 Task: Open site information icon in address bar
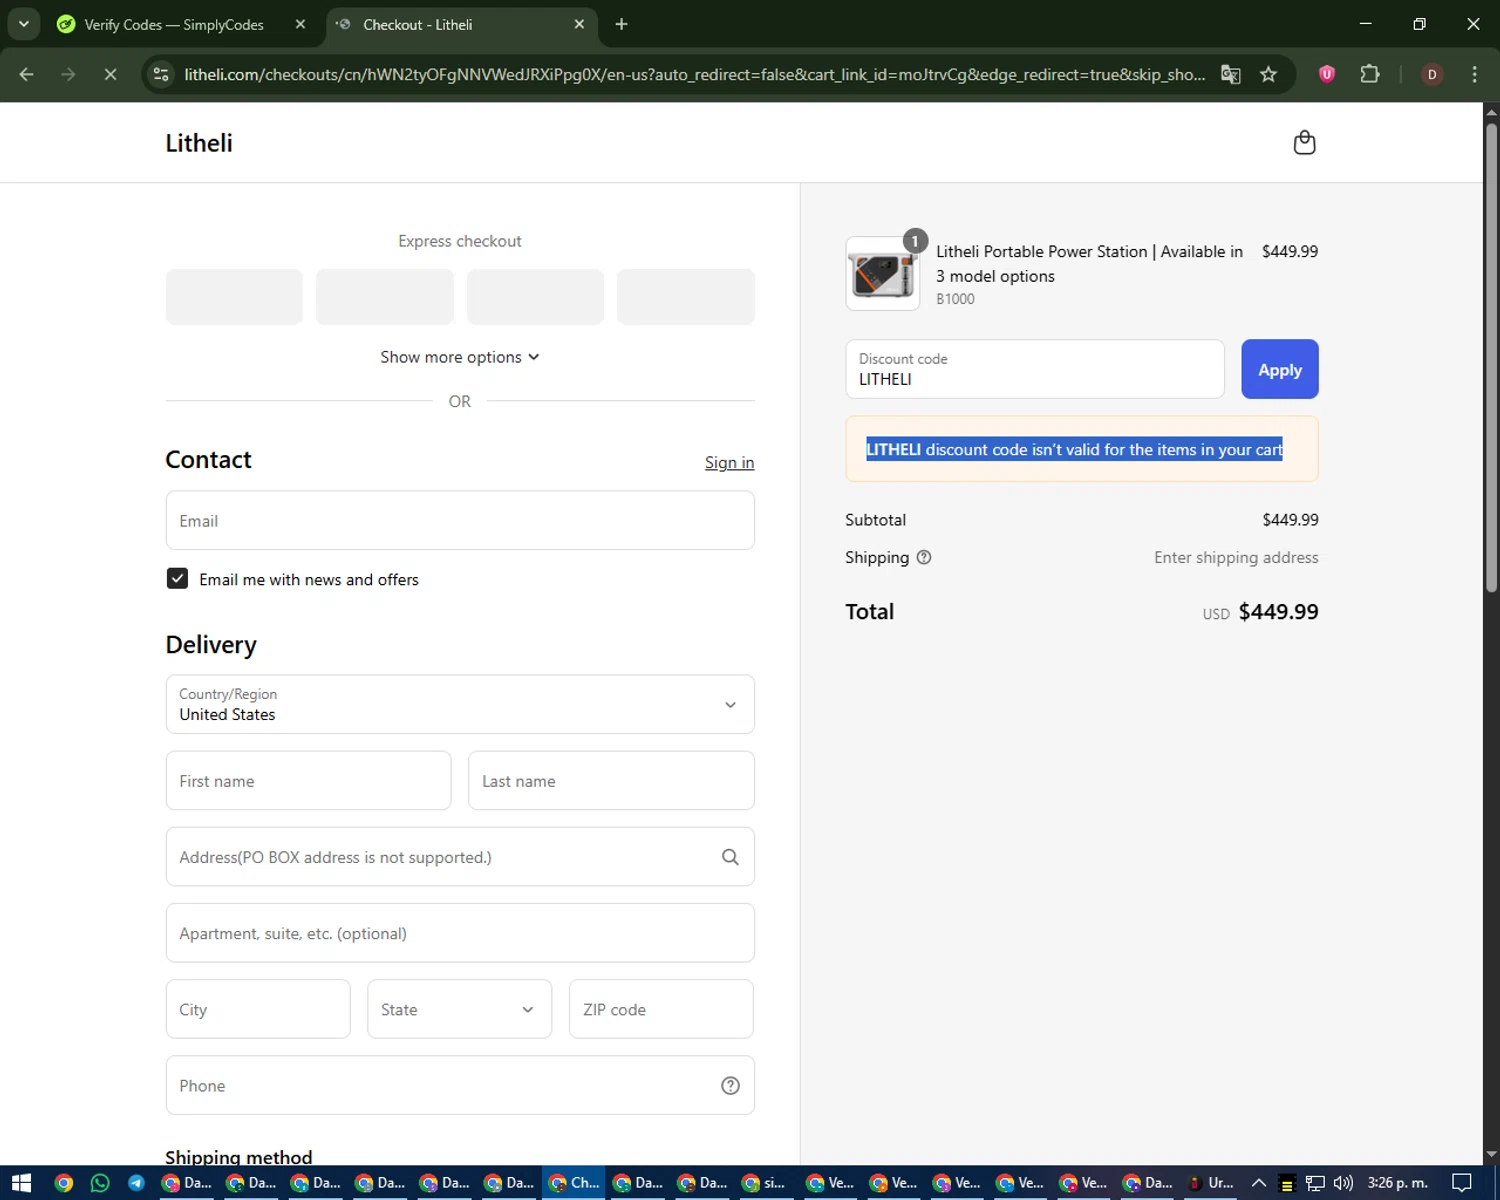tap(160, 74)
